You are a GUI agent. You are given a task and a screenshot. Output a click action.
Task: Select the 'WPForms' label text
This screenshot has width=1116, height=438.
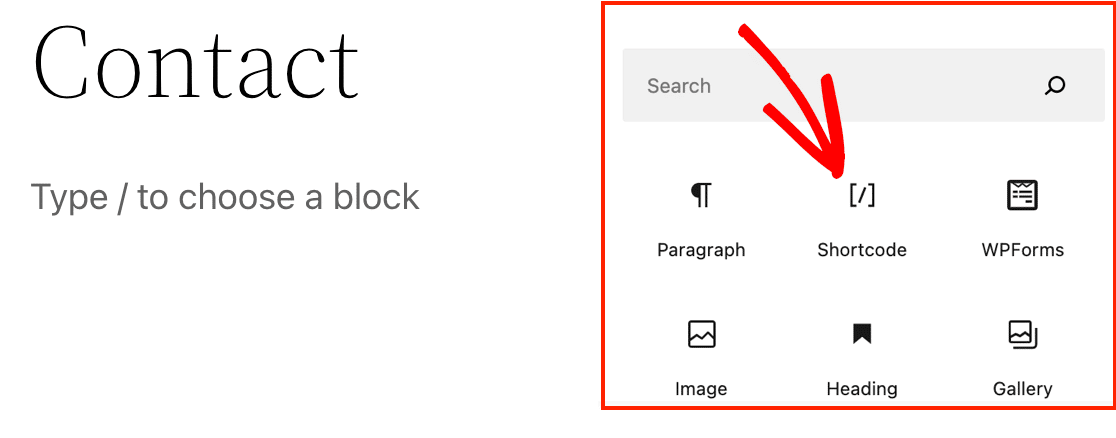click(1022, 250)
